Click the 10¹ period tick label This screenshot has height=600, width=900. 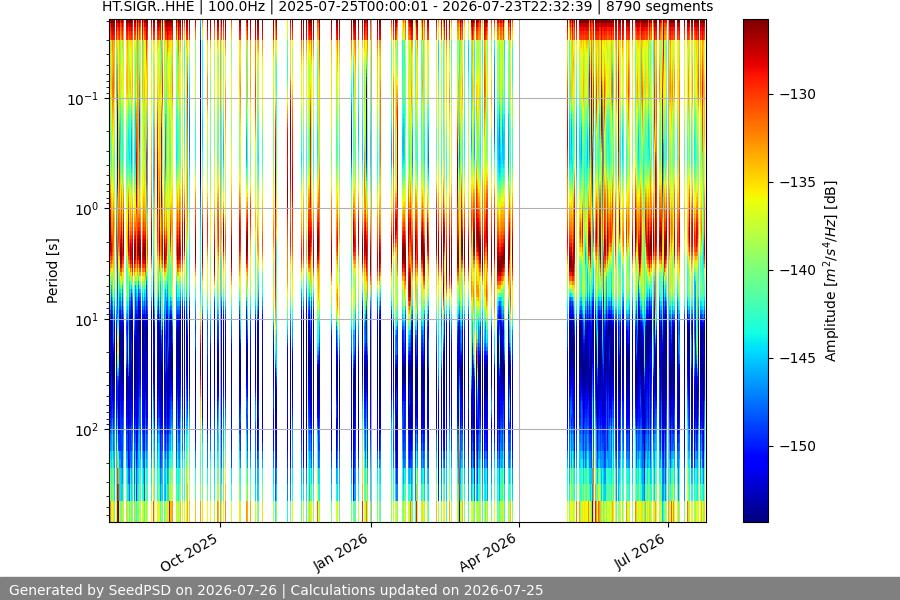86,320
